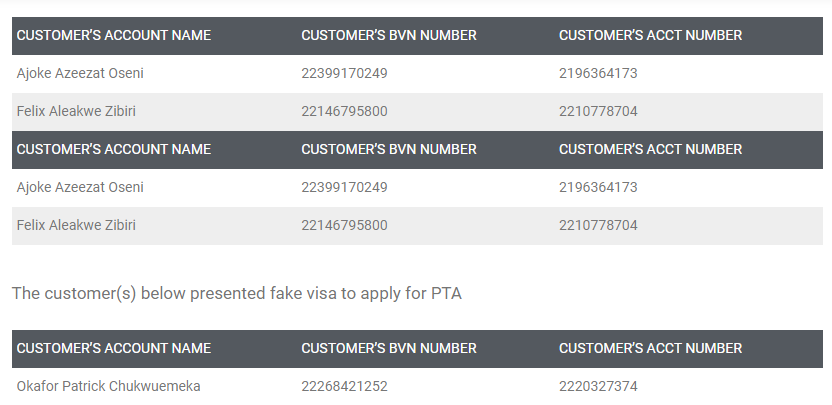The image size is (832, 405).
Task: Click BVN 22399170249 in the second table
Action: click(x=344, y=187)
